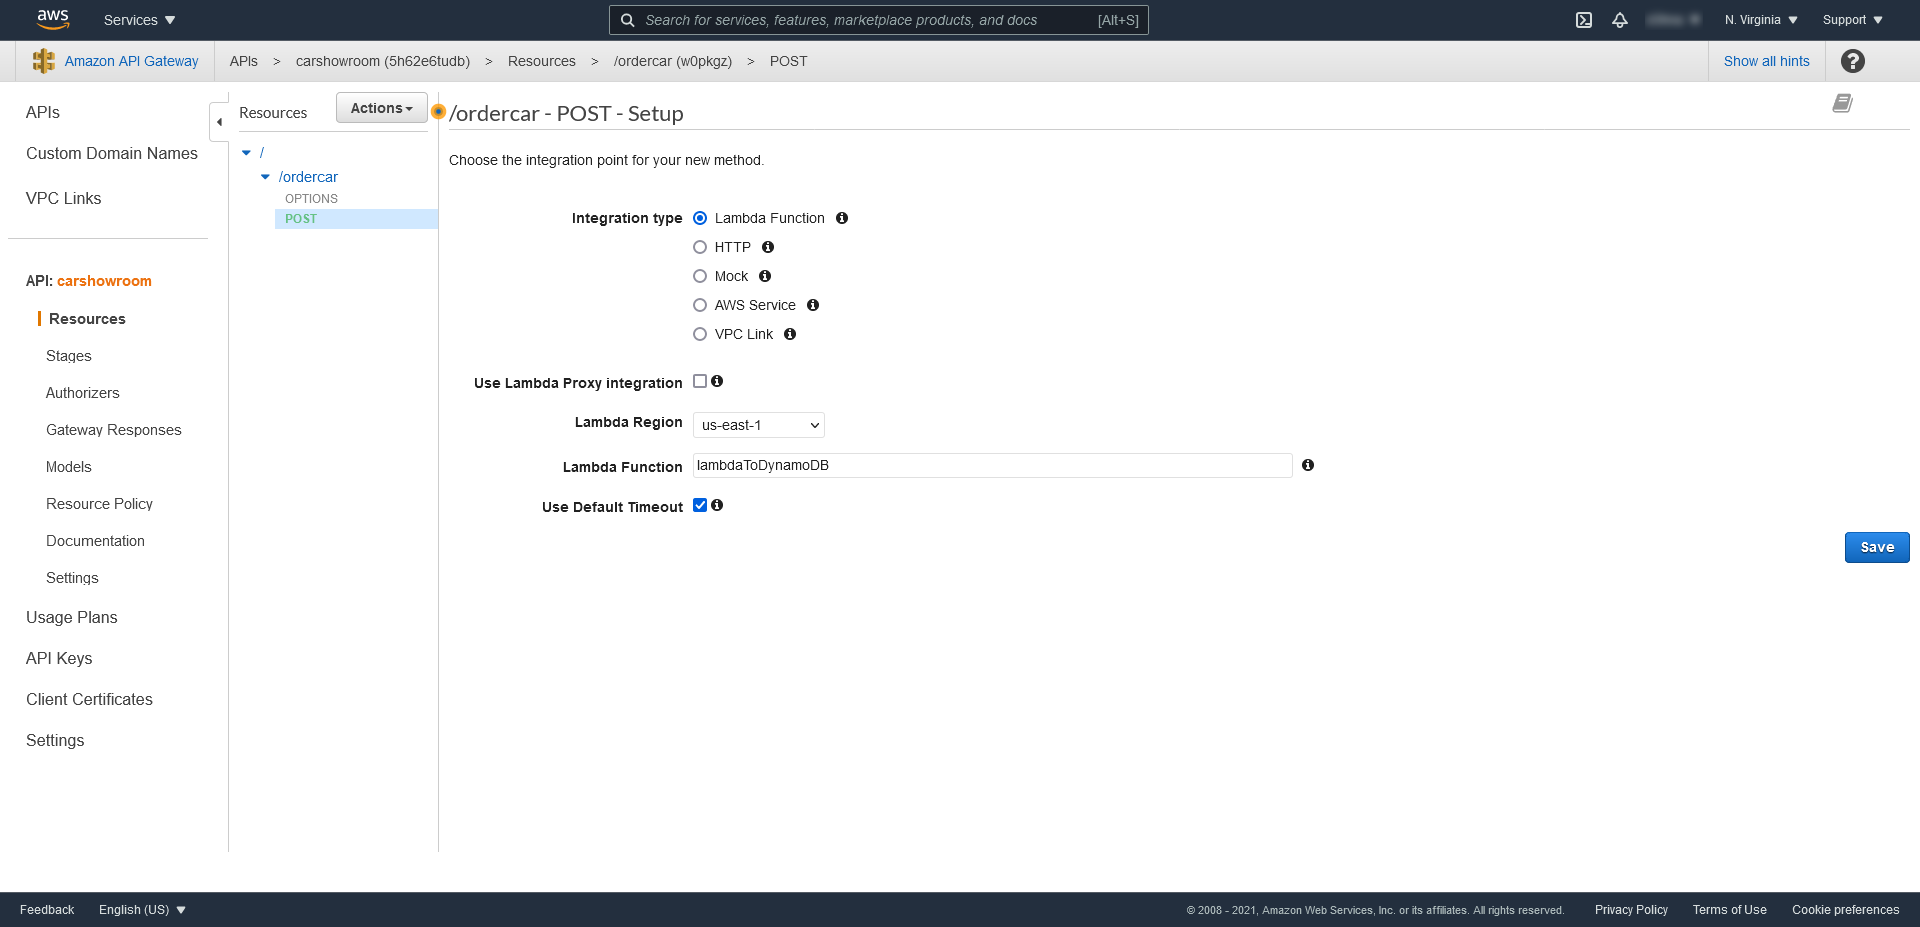1920x927 pixels.
Task: Select VPC Link integration type
Action: pyautogui.click(x=700, y=334)
